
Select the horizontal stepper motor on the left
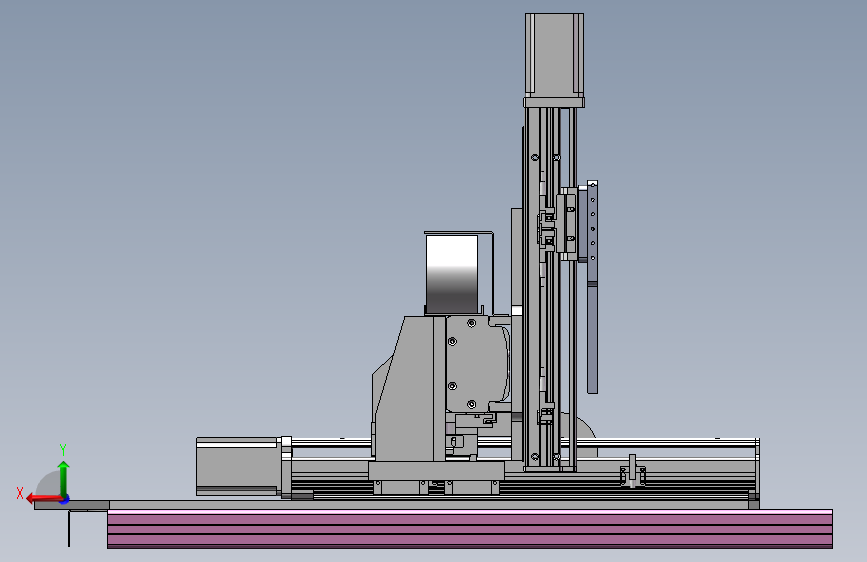click(x=237, y=466)
